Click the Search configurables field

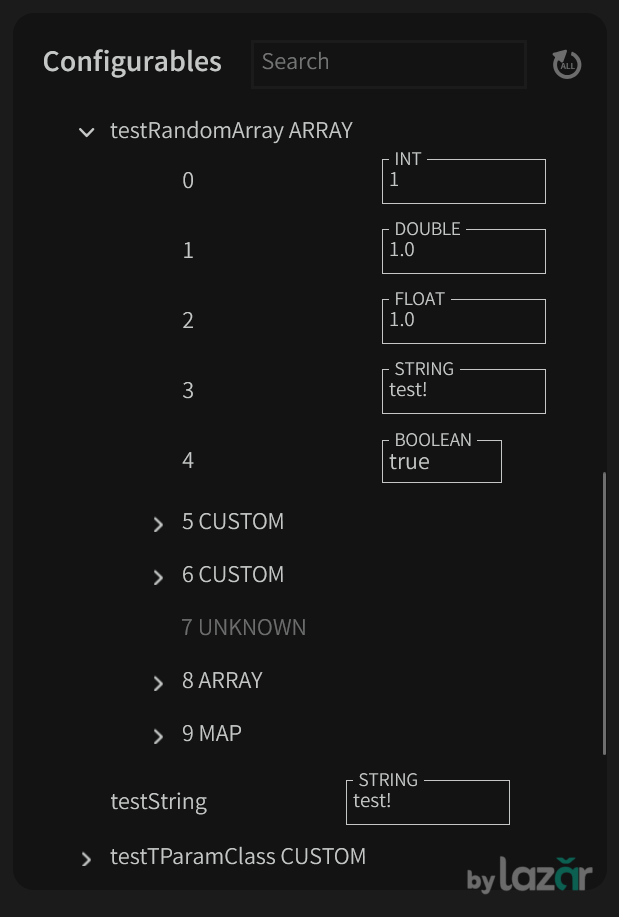point(388,63)
